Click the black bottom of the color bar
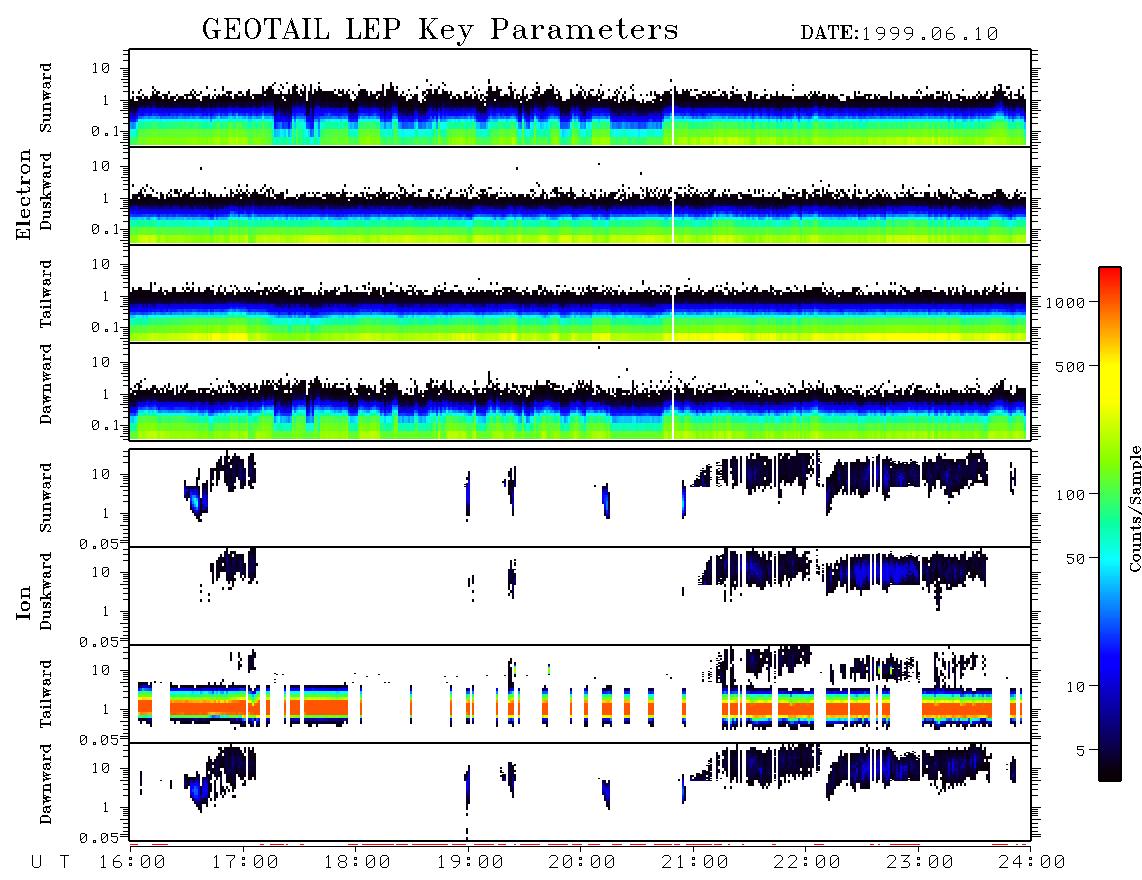 point(1109,771)
